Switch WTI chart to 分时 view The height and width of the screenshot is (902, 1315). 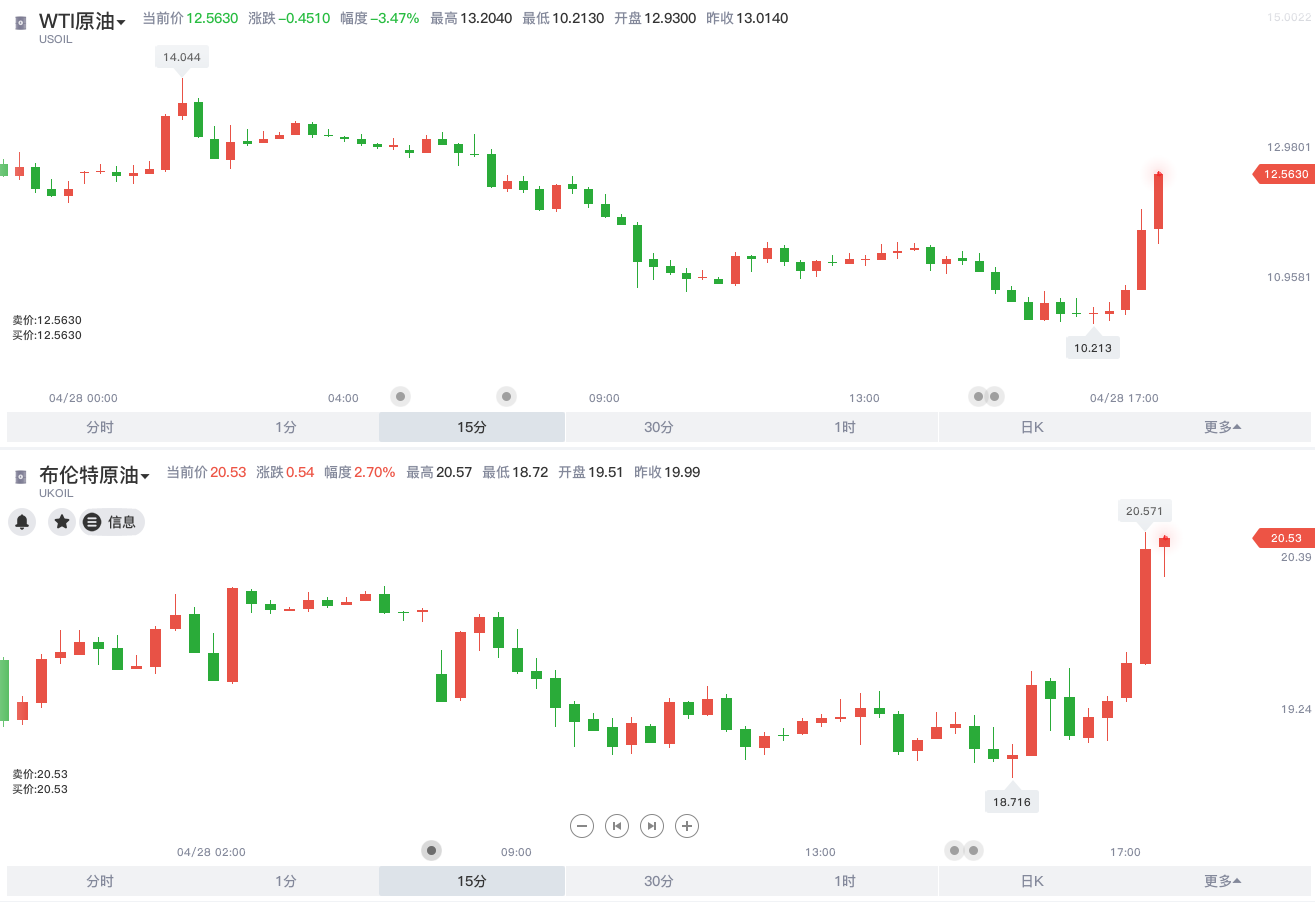point(98,426)
